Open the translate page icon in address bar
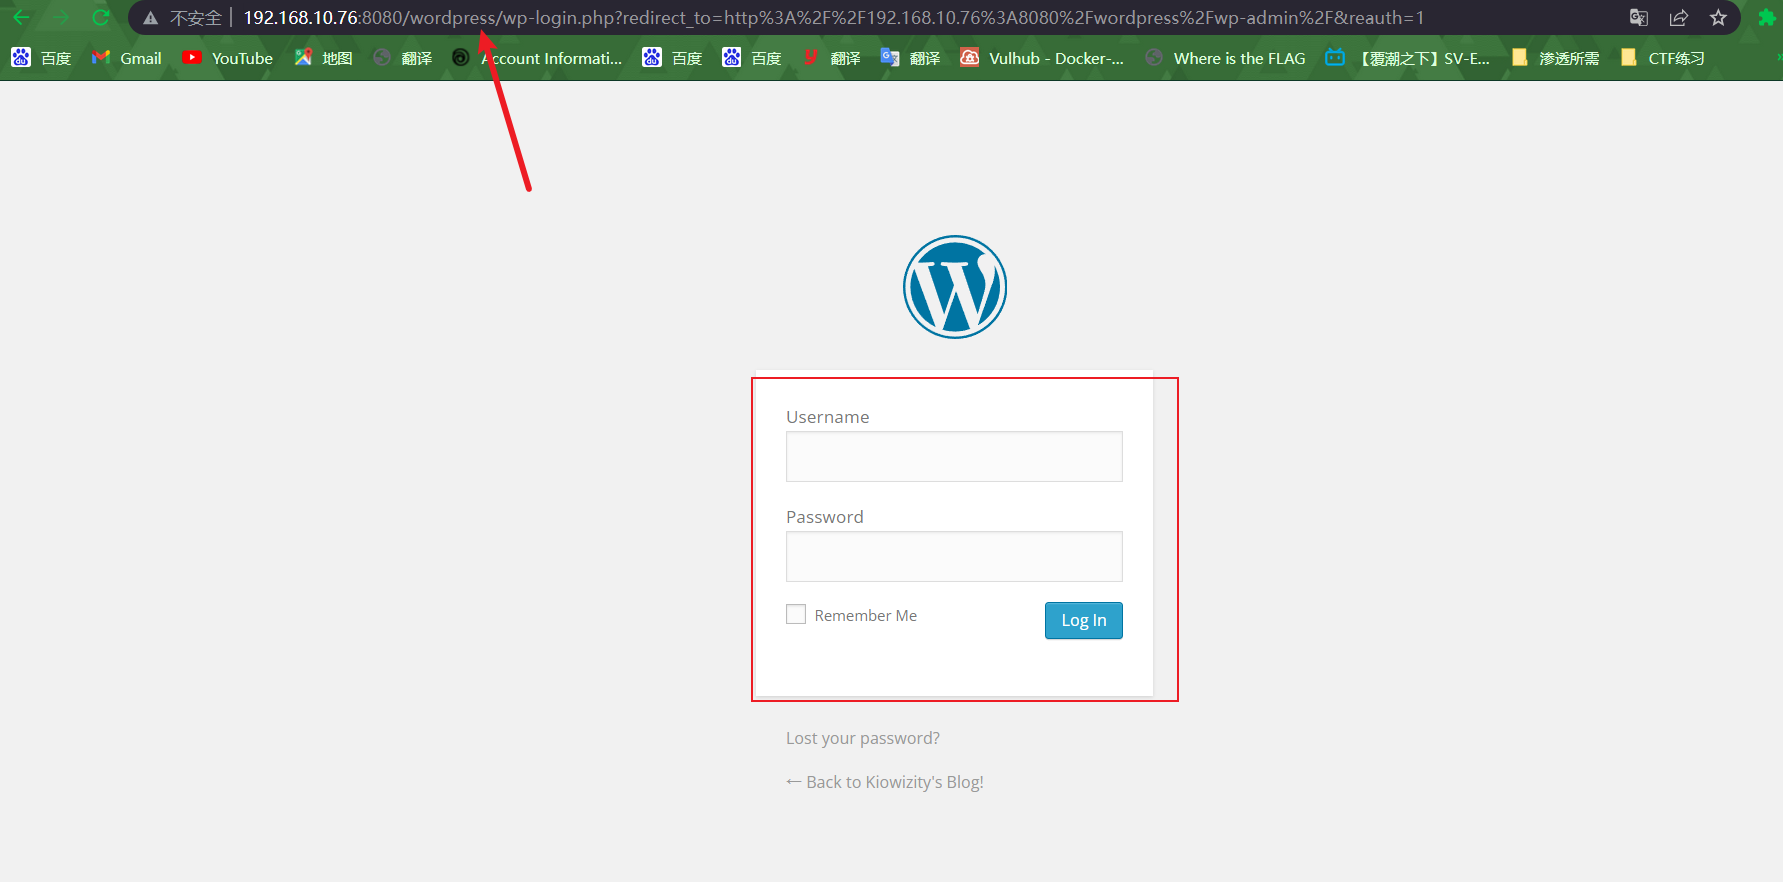The height and width of the screenshot is (882, 1783). (1638, 17)
